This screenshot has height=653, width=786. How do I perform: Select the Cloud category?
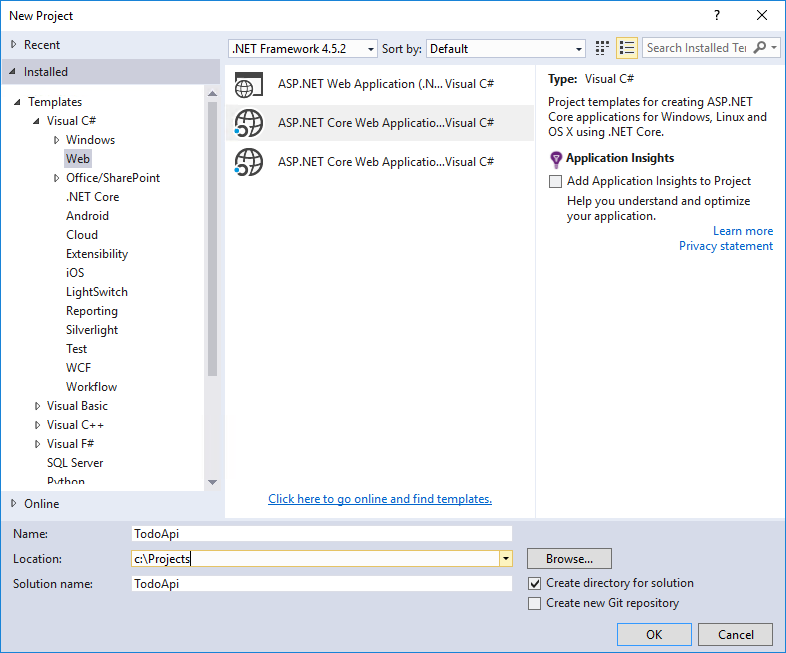pyautogui.click(x=82, y=235)
